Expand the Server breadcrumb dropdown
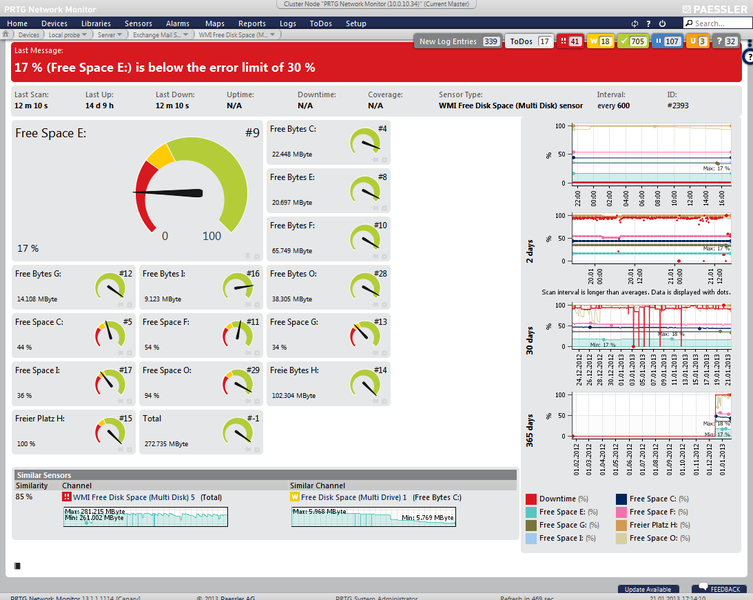The height and width of the screenshot is (600, 753). [x=119, y=34]
